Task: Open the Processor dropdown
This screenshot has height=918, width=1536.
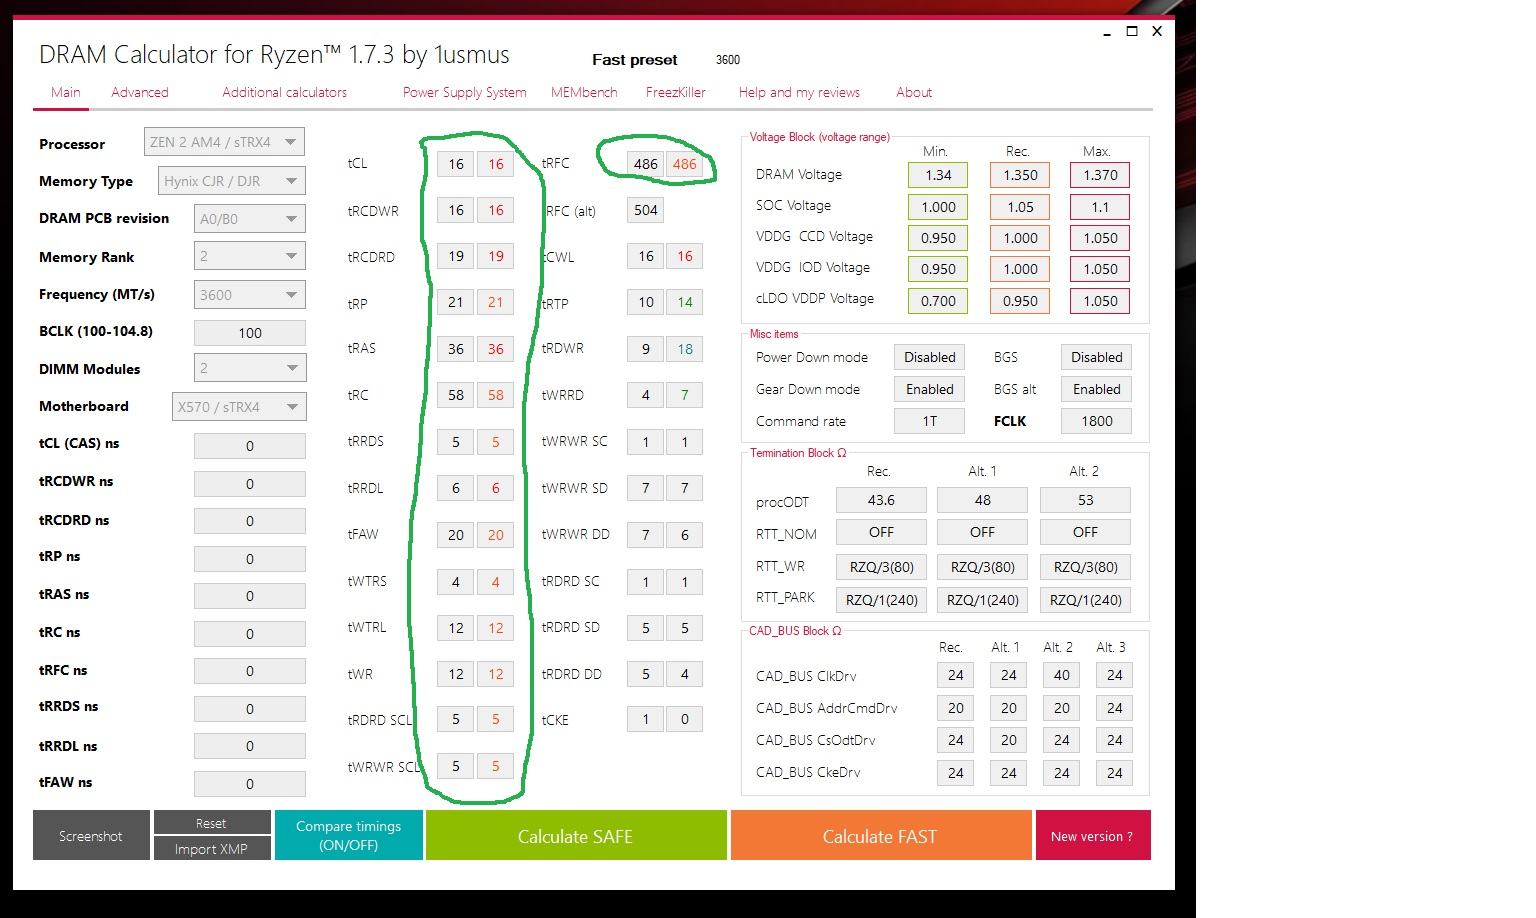Action: point(224,142)
